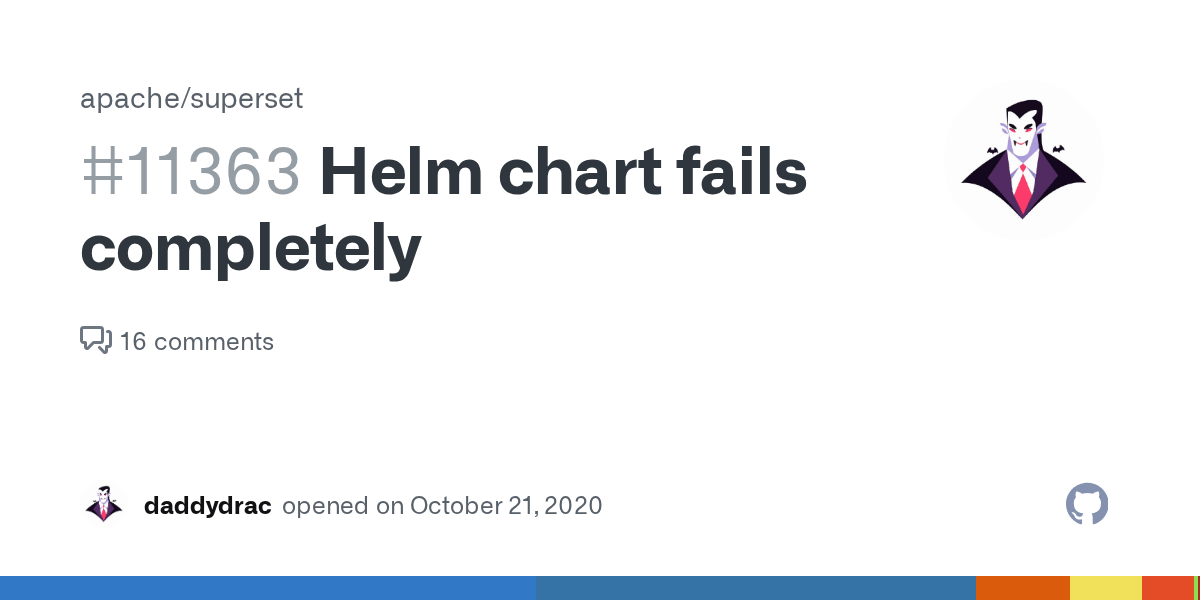Click the speech bubble comments icon
The height and width of the screenshot is (600, 1200).
[x=95, y=340]
